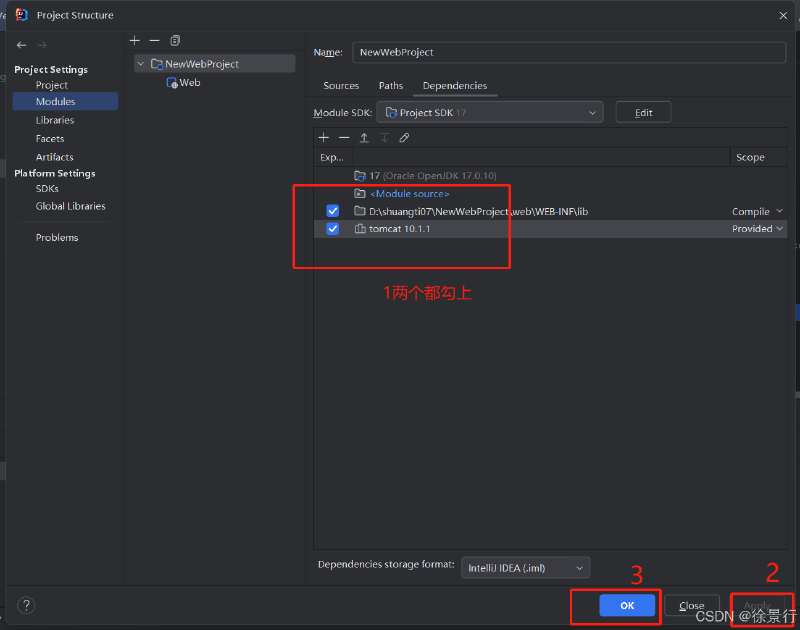Click the NewWebProject module folder icon
Screen dimensions: 800x630
pyautogui.click(x=157, y=64)
